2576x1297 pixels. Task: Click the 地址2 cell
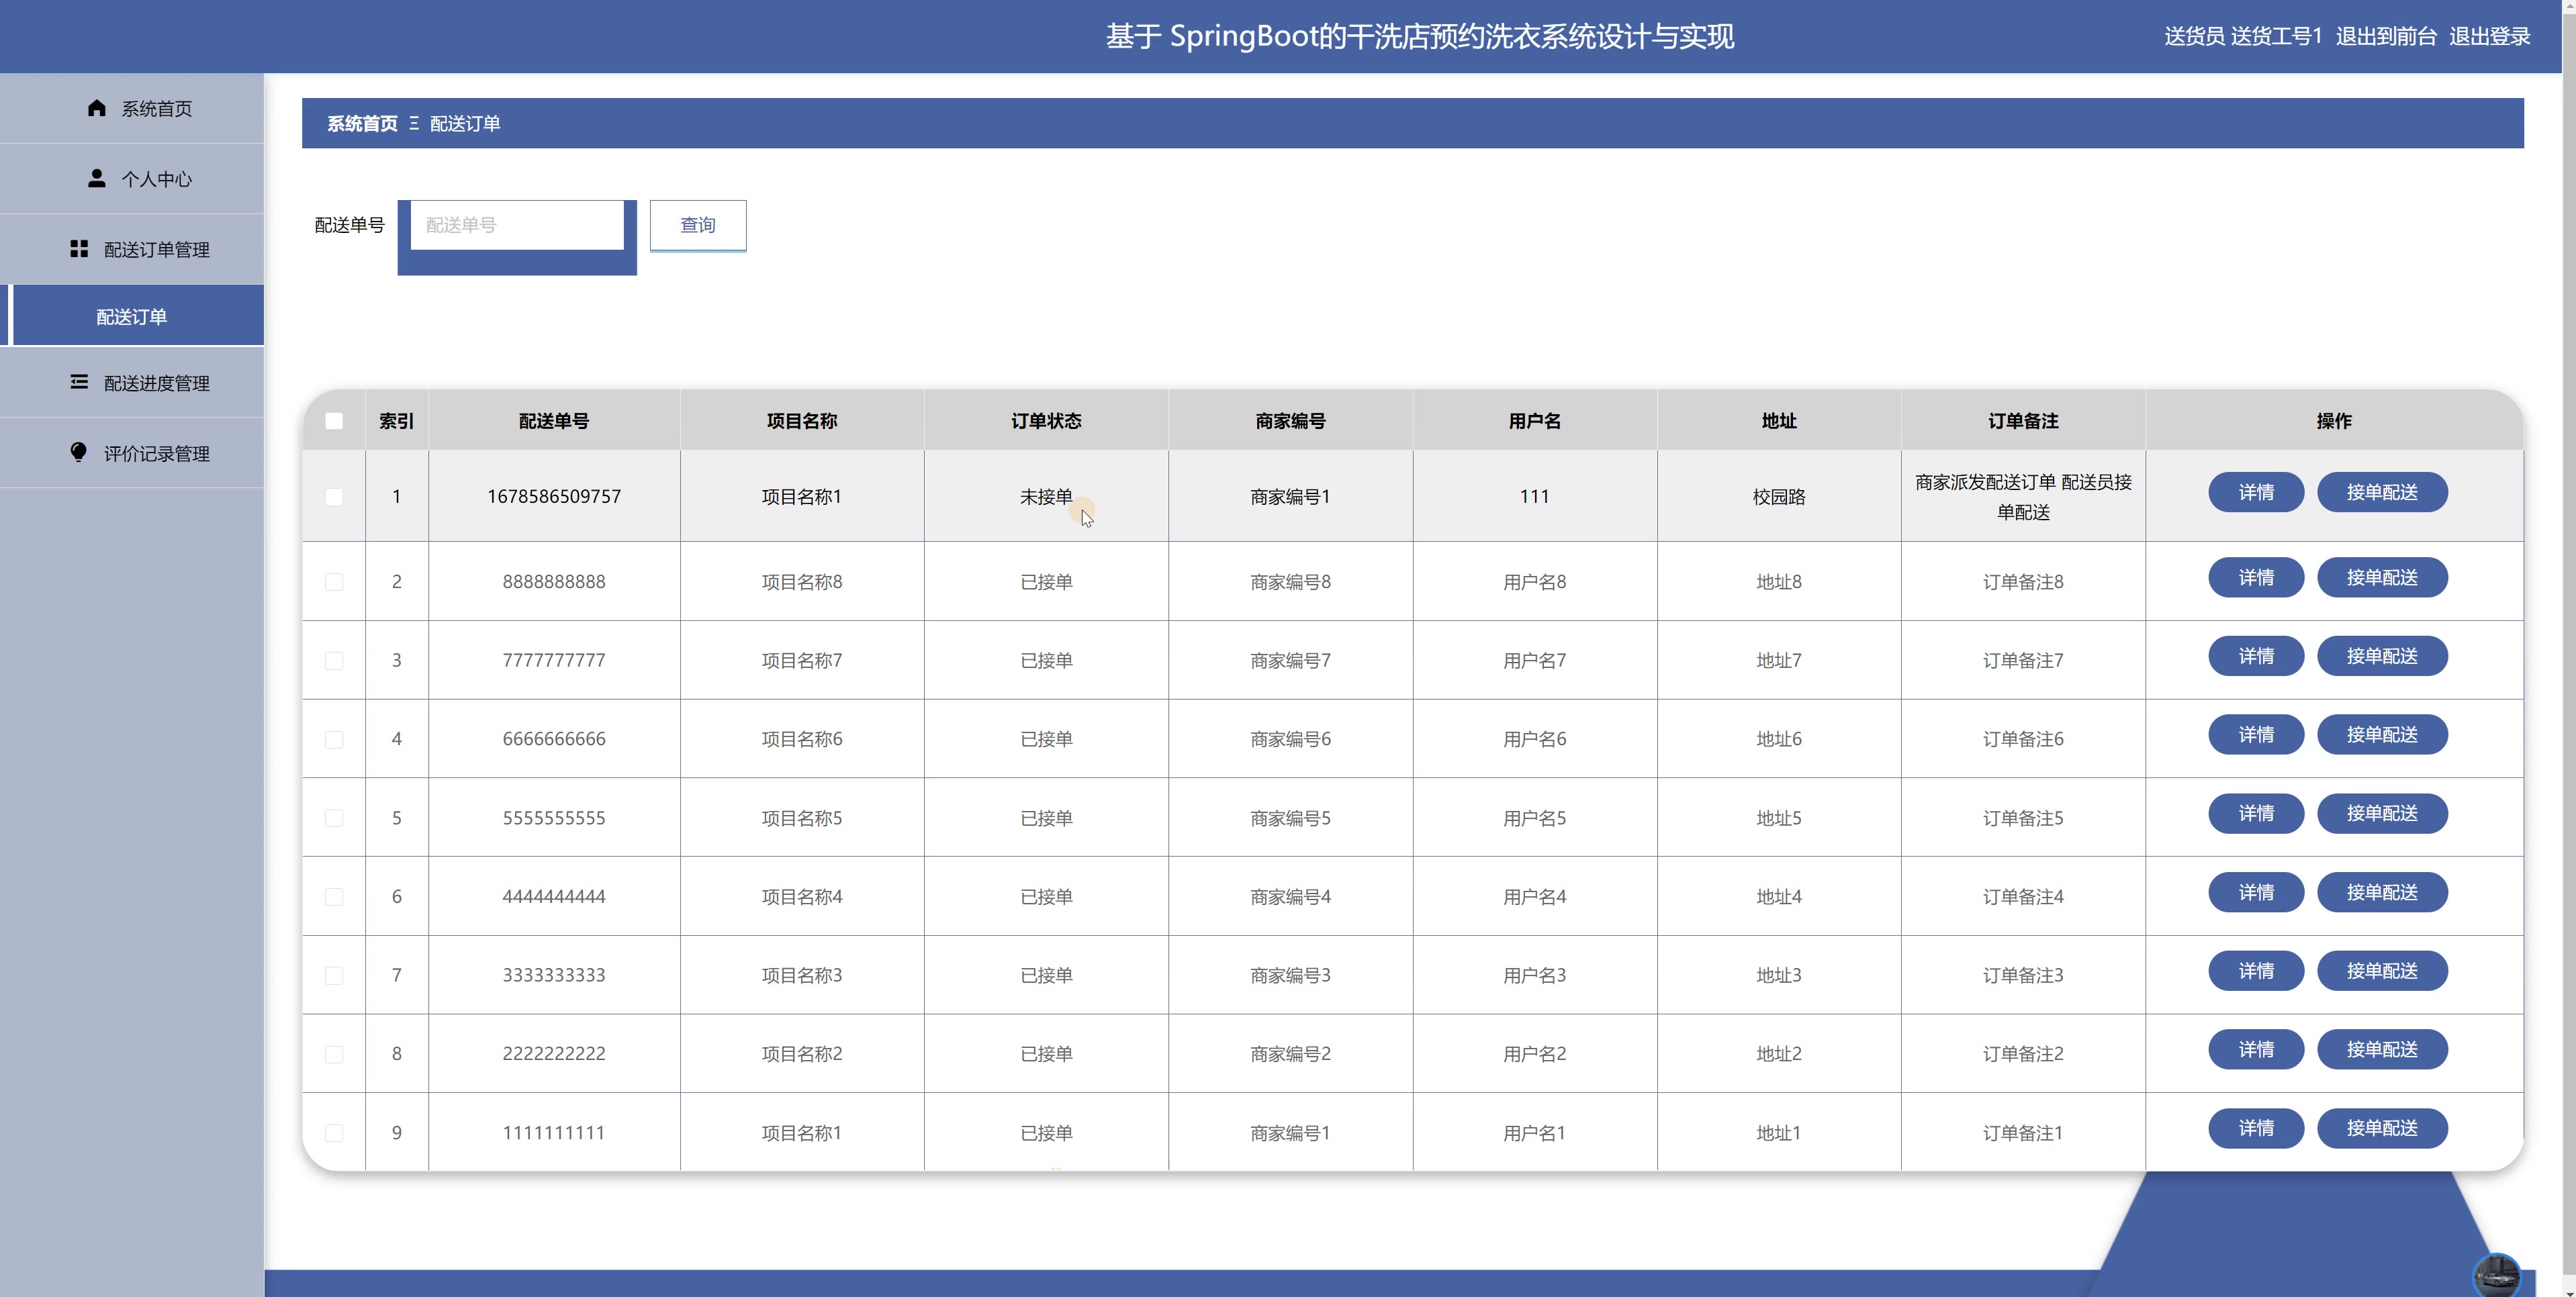[1779, 1054]
